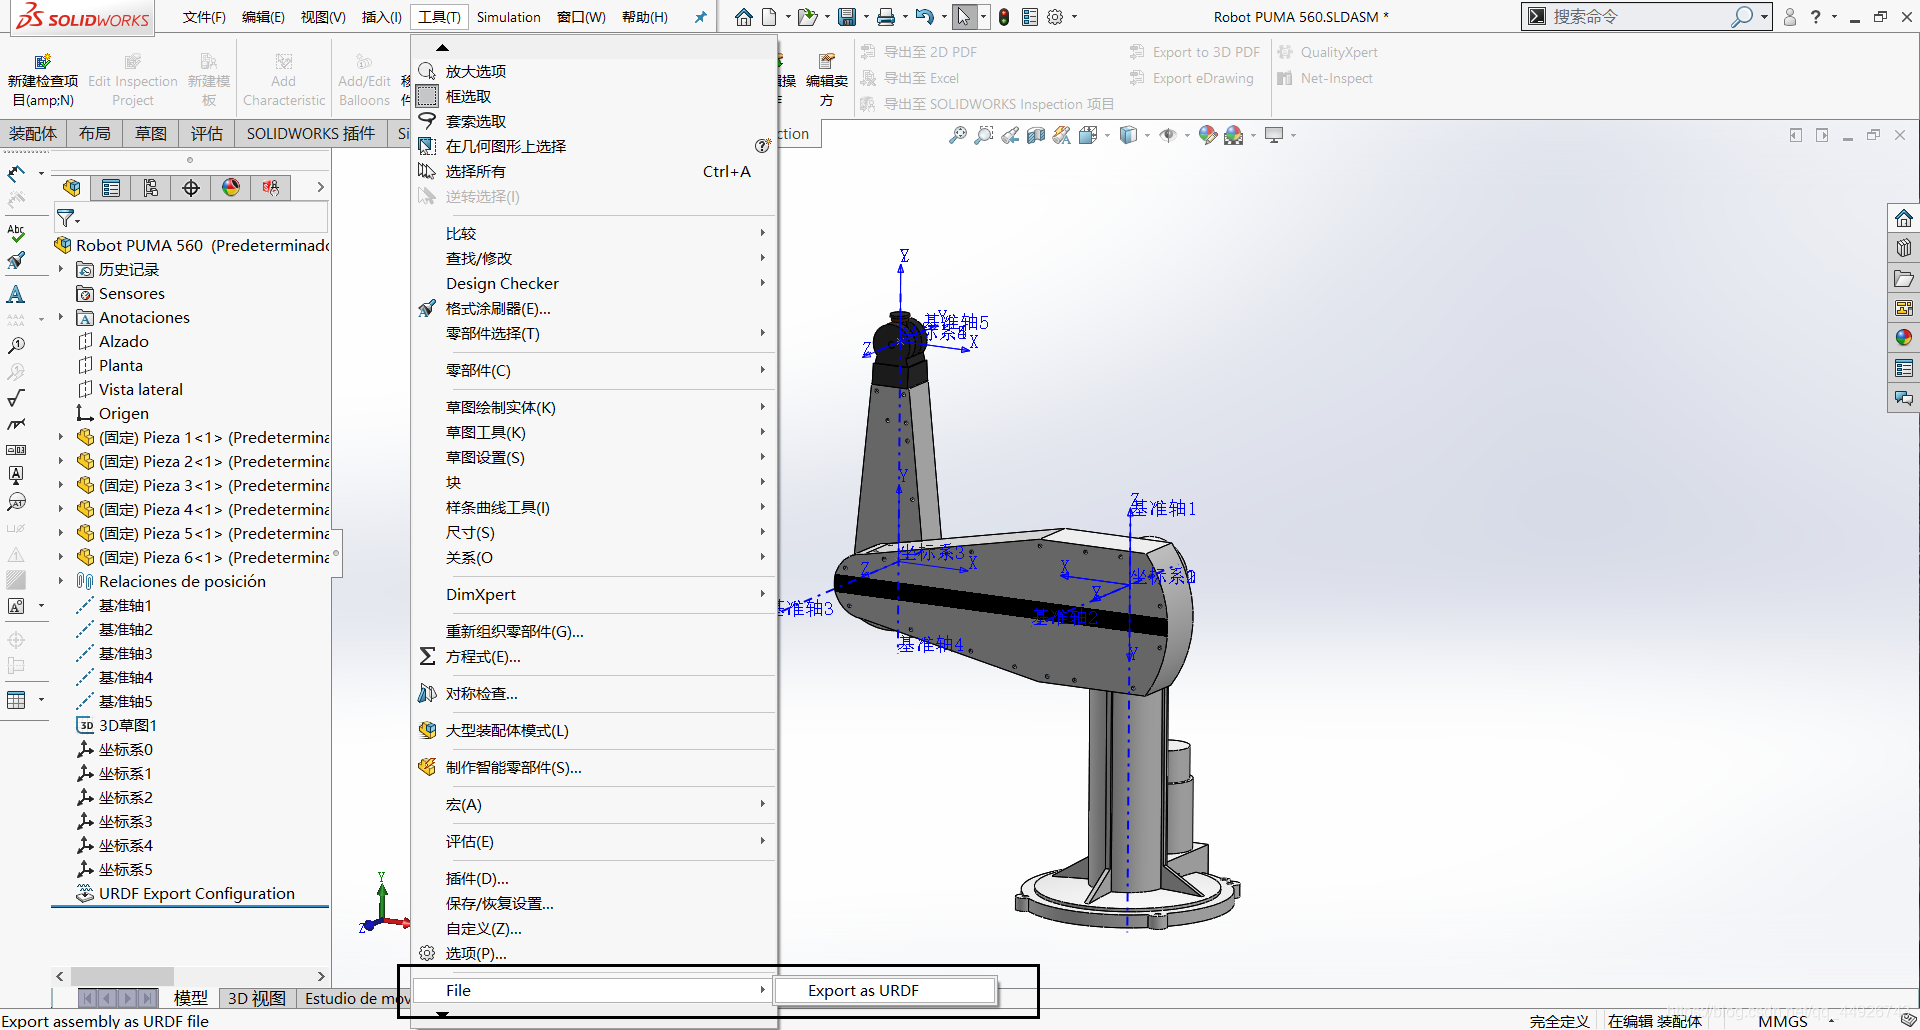Screen dimensions: 1920x1030
Task: Open the Options gear icon in the top toolbar
Action: [1055, 17]
